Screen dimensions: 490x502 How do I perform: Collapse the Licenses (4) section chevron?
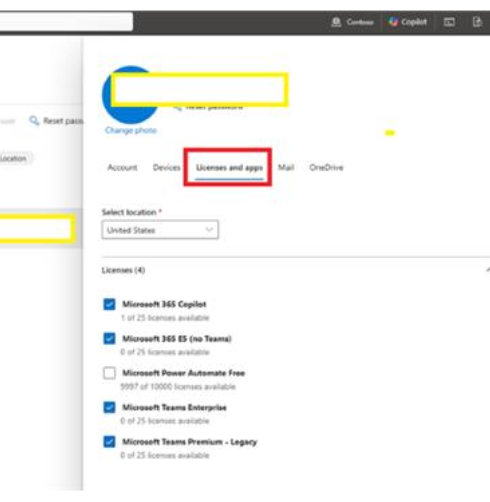[x=487, y=270]
